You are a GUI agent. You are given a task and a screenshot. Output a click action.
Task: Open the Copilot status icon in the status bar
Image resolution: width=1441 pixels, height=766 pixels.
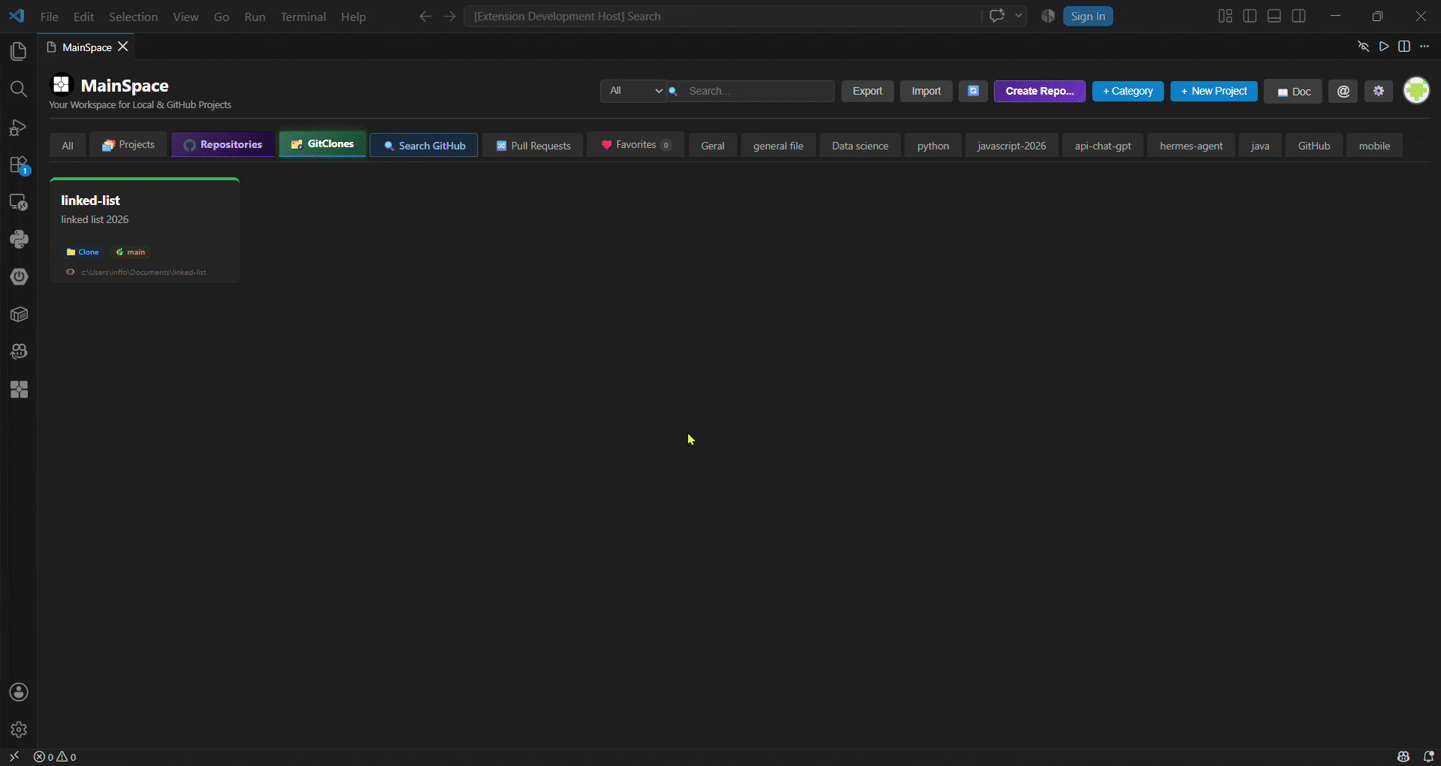(1404, 757)
